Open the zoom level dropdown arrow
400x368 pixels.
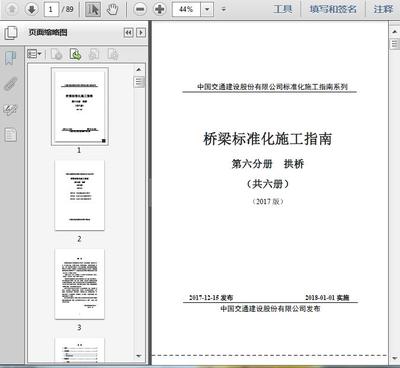point(207,9)
